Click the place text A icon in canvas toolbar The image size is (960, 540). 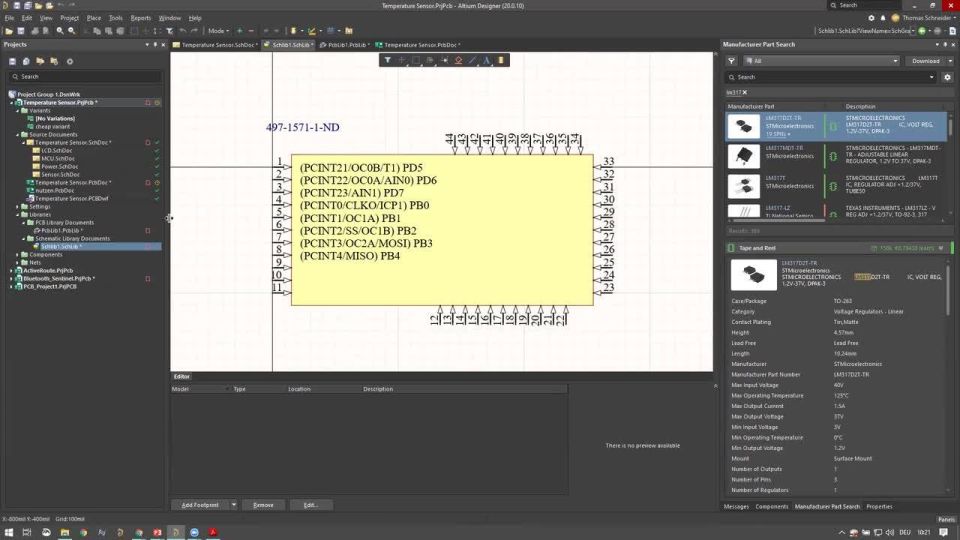[x=487, y=60]
